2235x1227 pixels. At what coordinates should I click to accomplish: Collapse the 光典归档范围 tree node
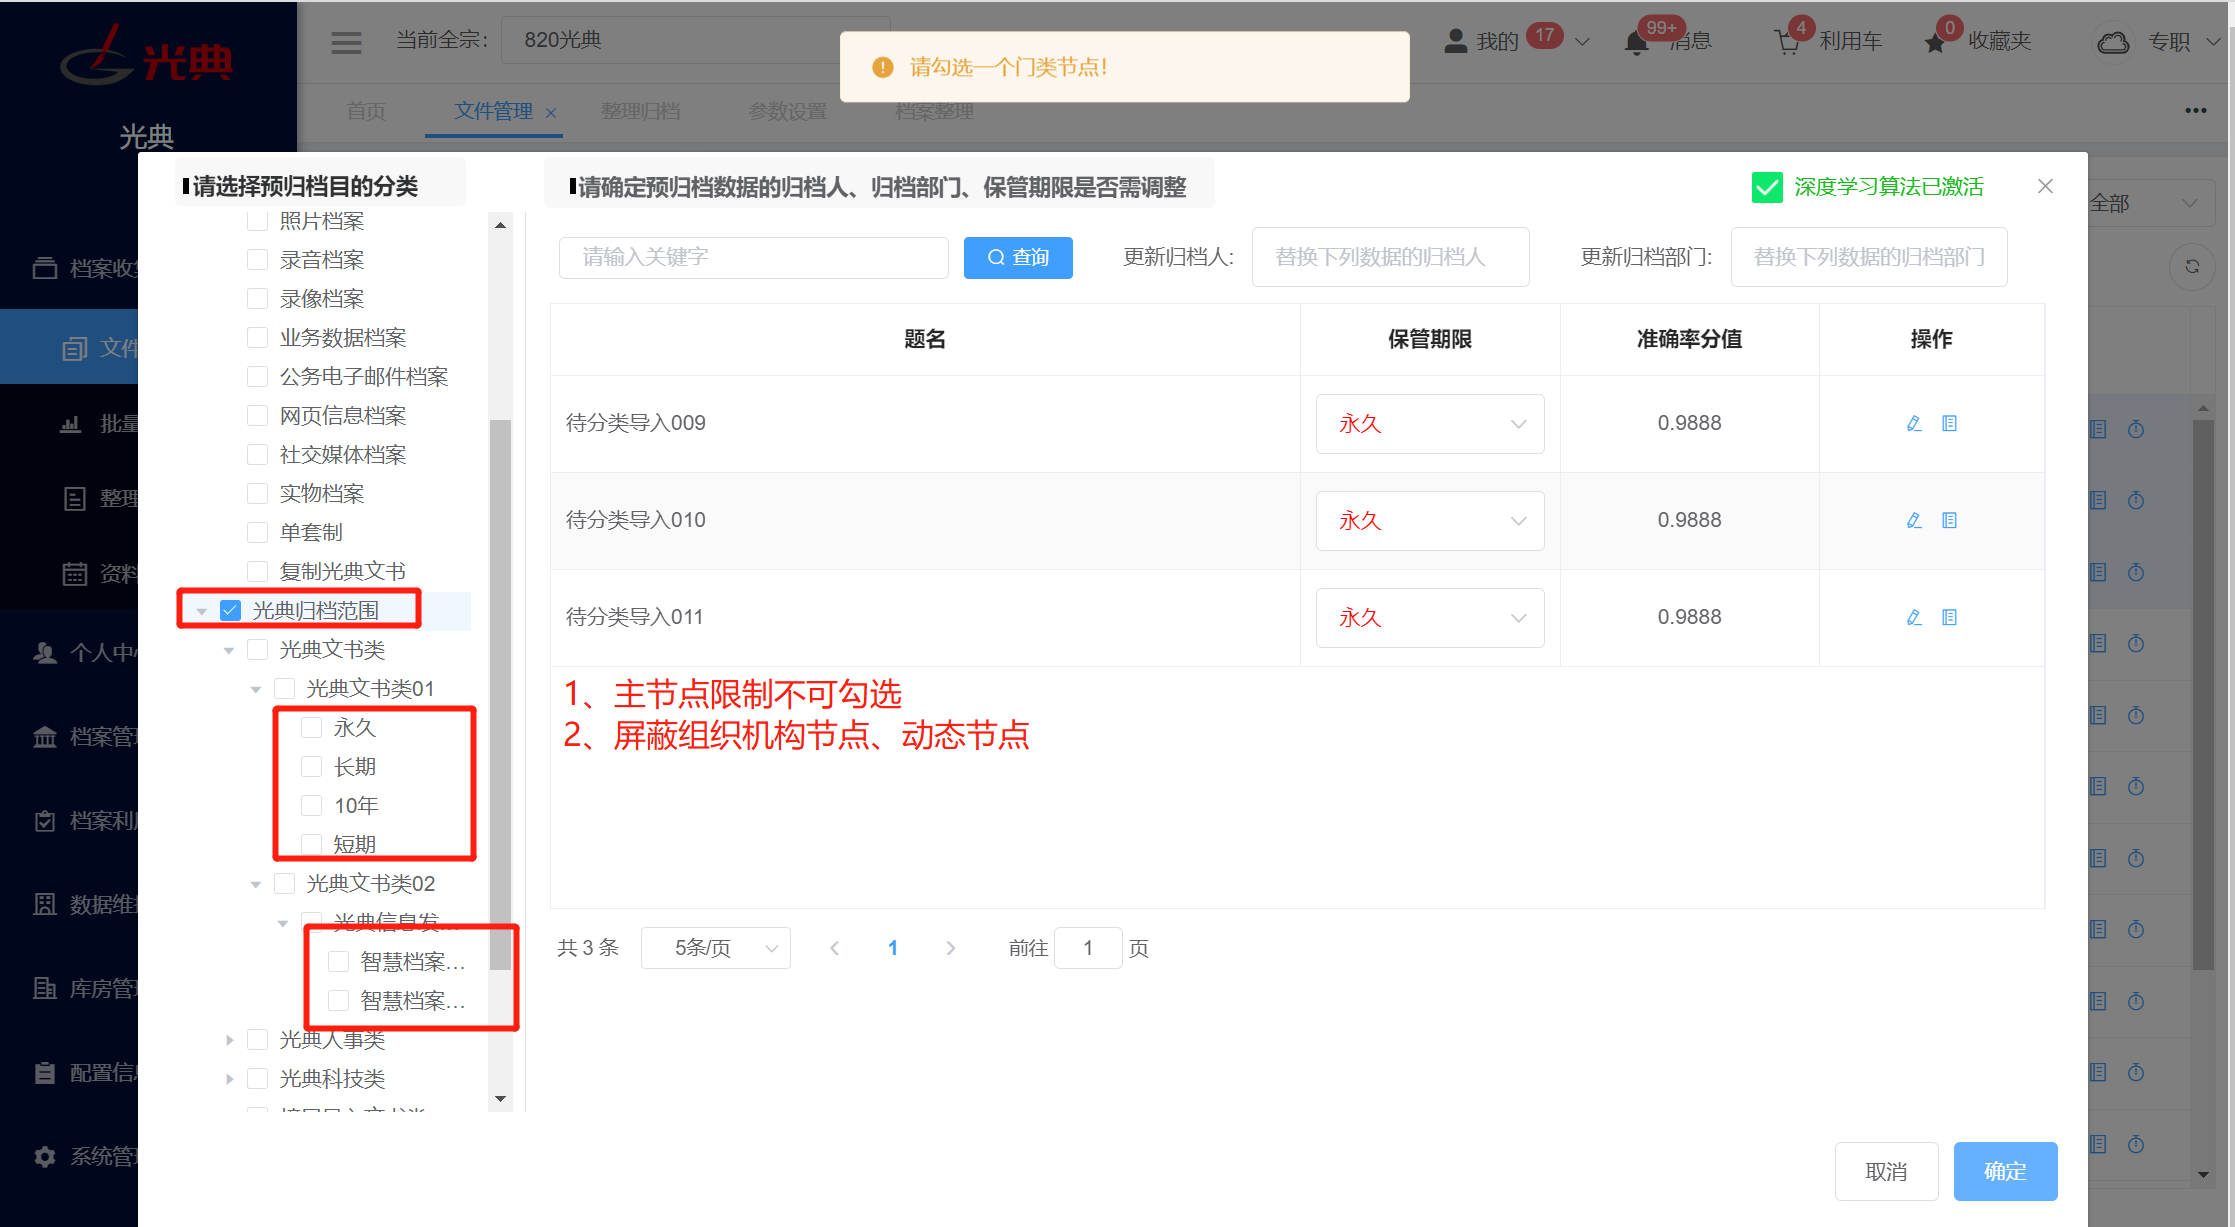pos(202,611)
